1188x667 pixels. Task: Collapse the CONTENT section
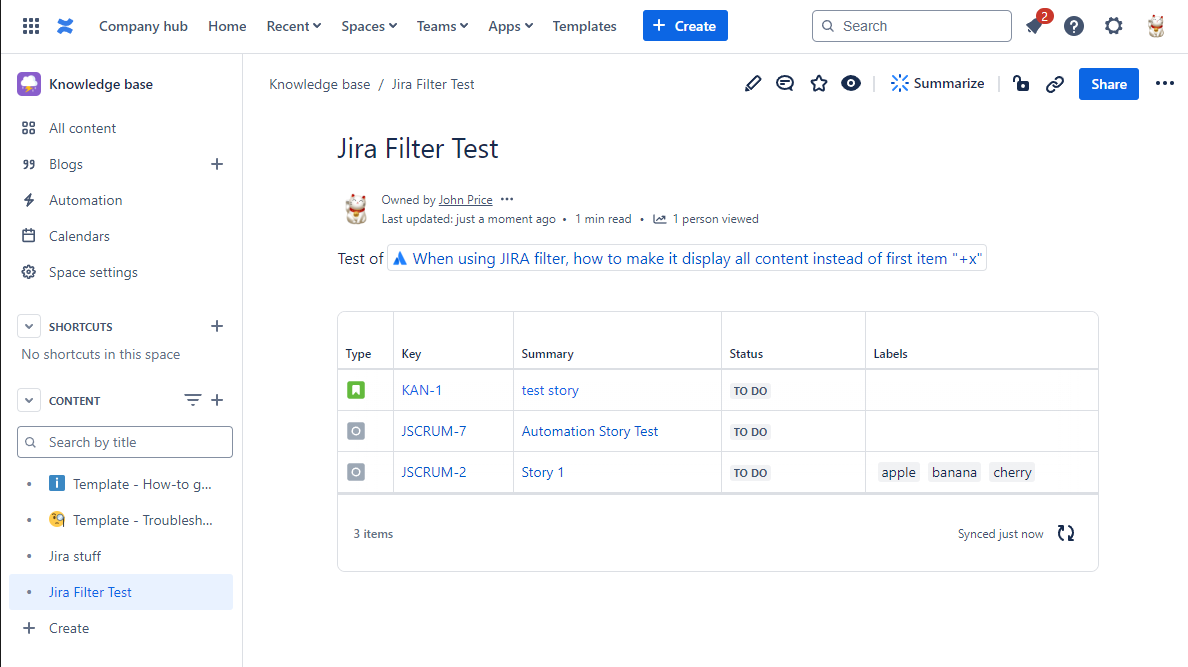(28, 400)
